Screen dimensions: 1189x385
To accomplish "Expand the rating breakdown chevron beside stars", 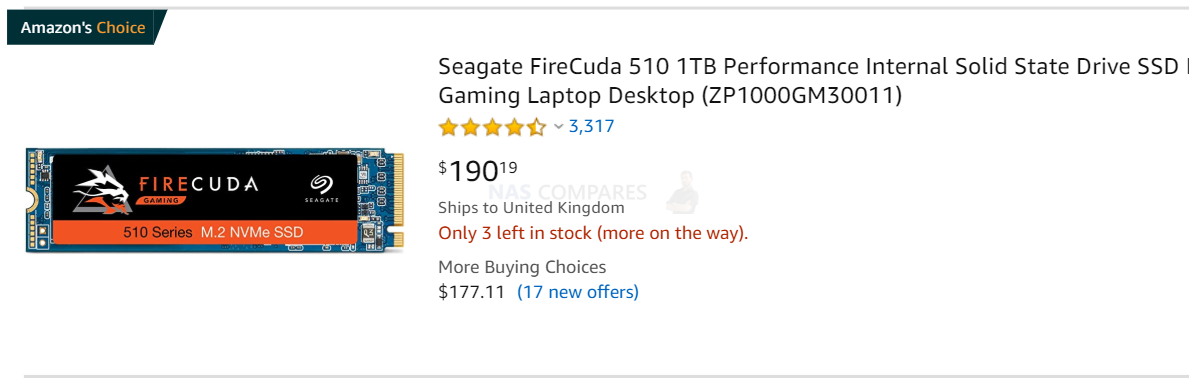I will coord(559,127).
